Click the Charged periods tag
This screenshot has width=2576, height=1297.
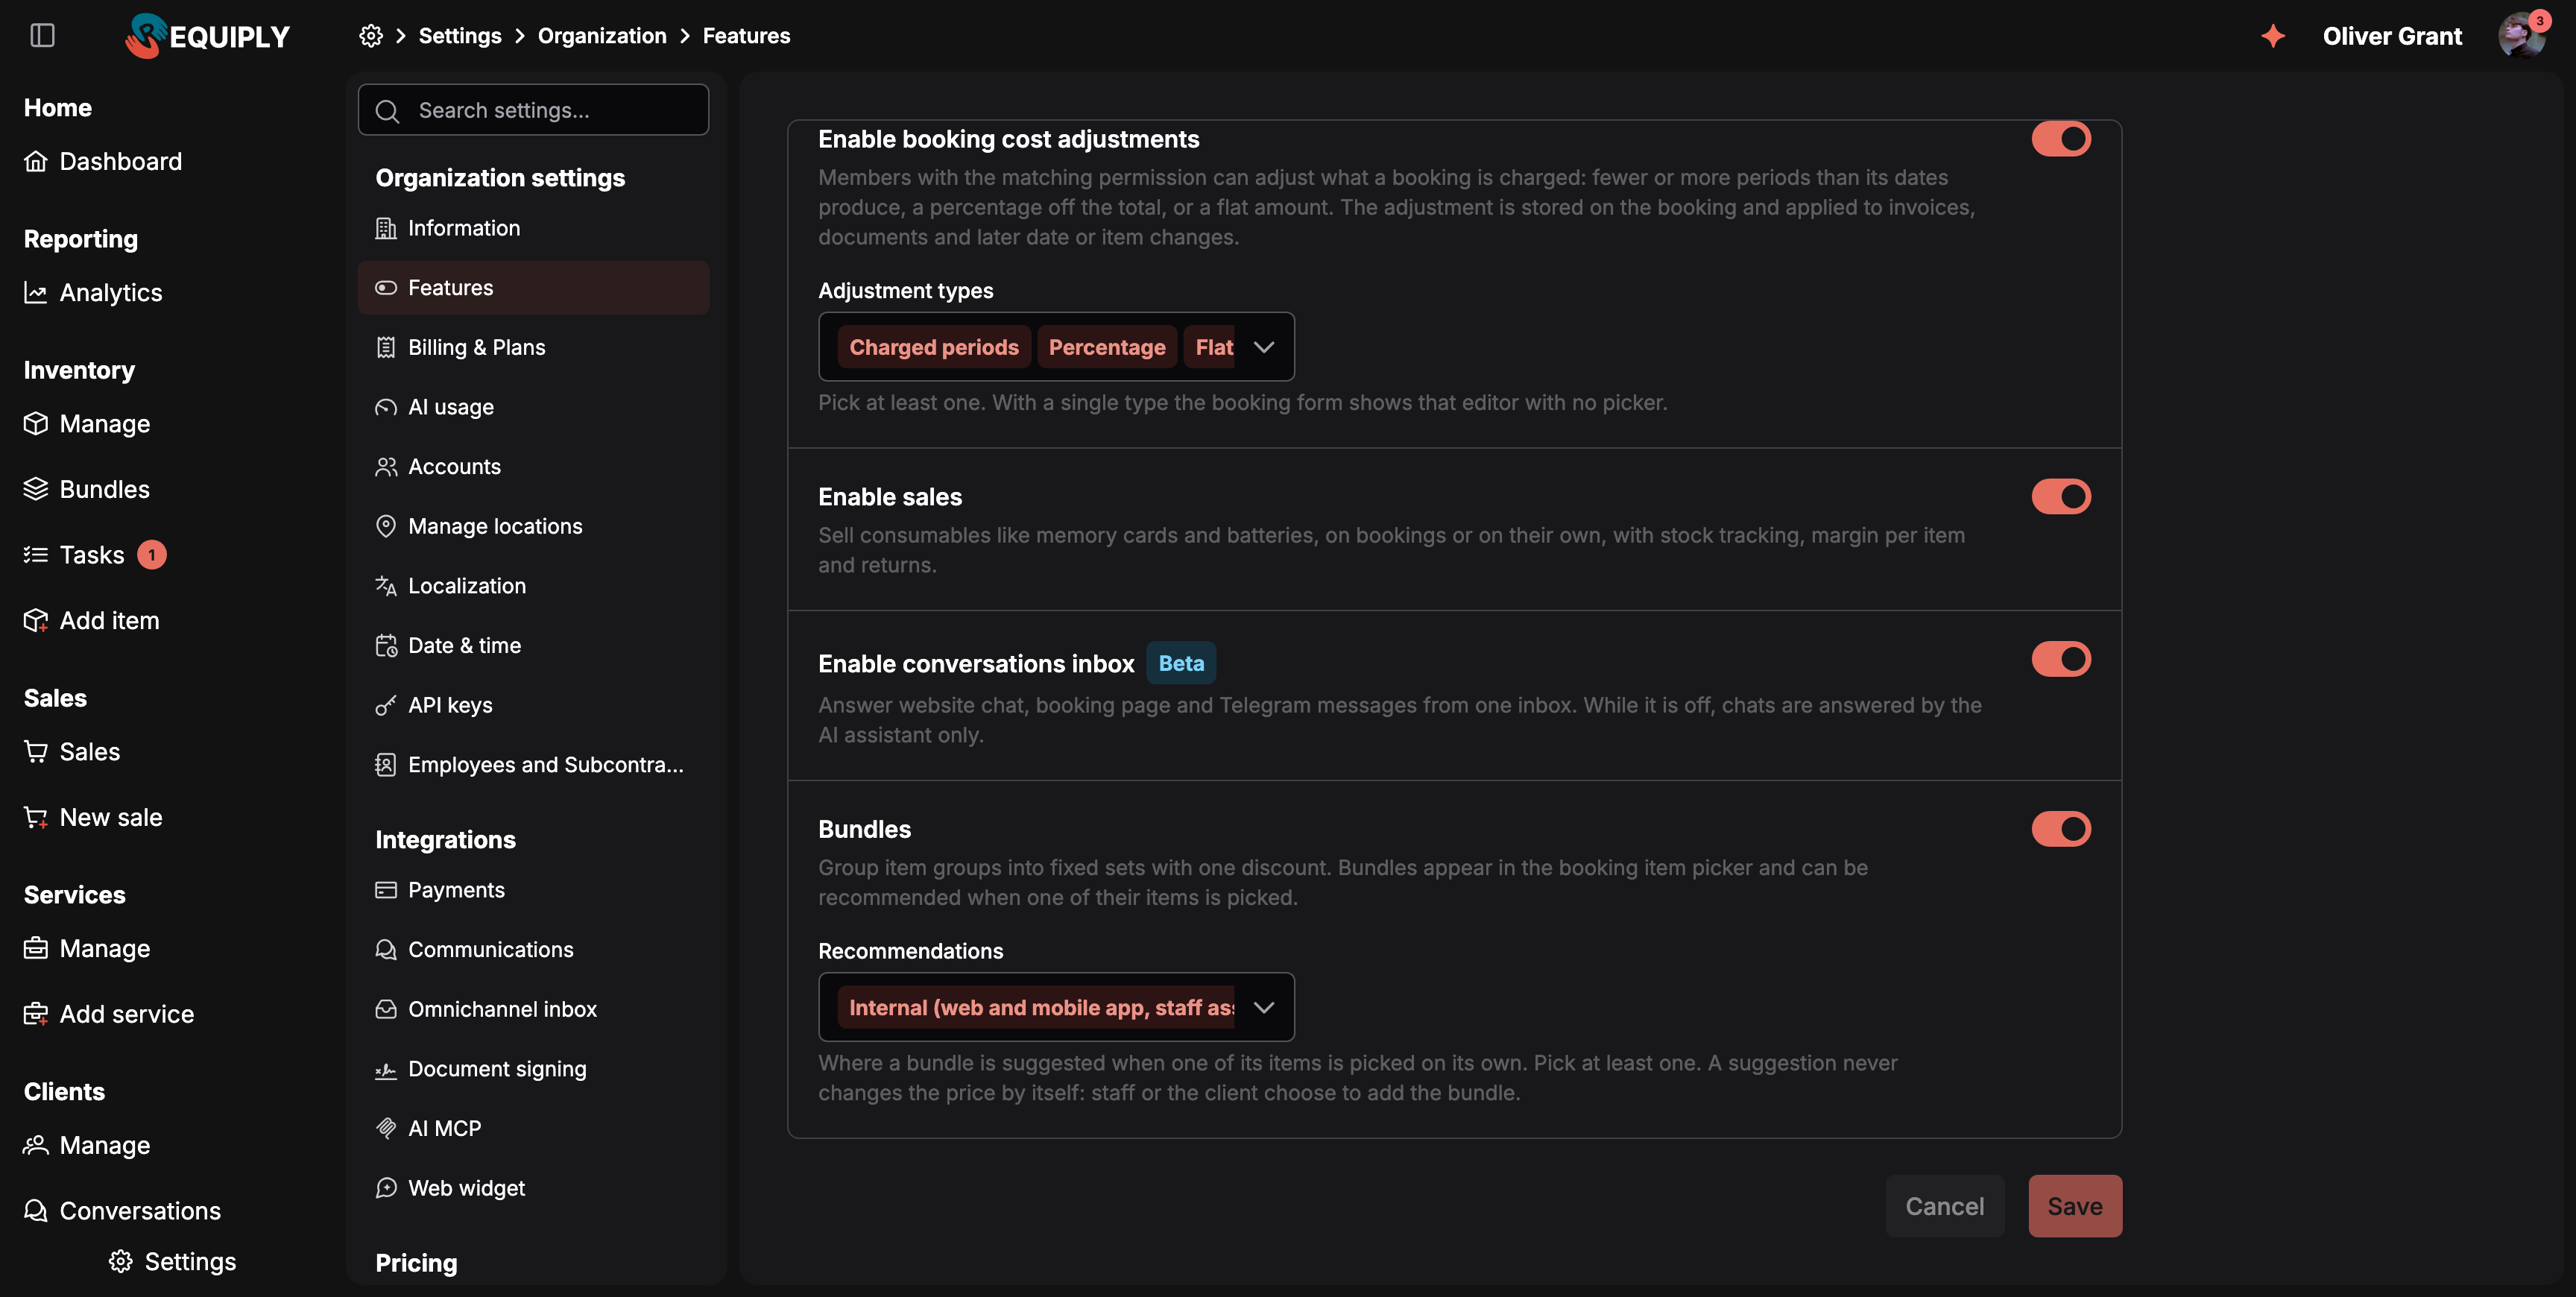934,347
